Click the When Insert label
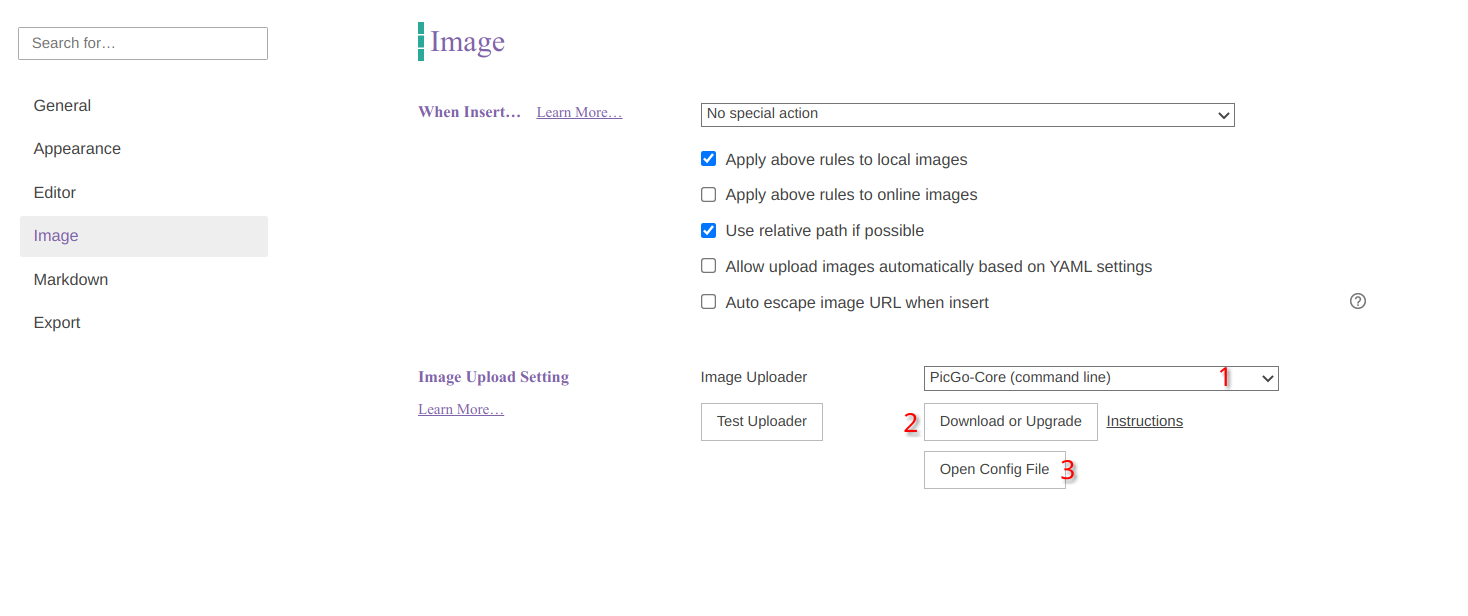The image size is (1468, 616). coord(470,112)
